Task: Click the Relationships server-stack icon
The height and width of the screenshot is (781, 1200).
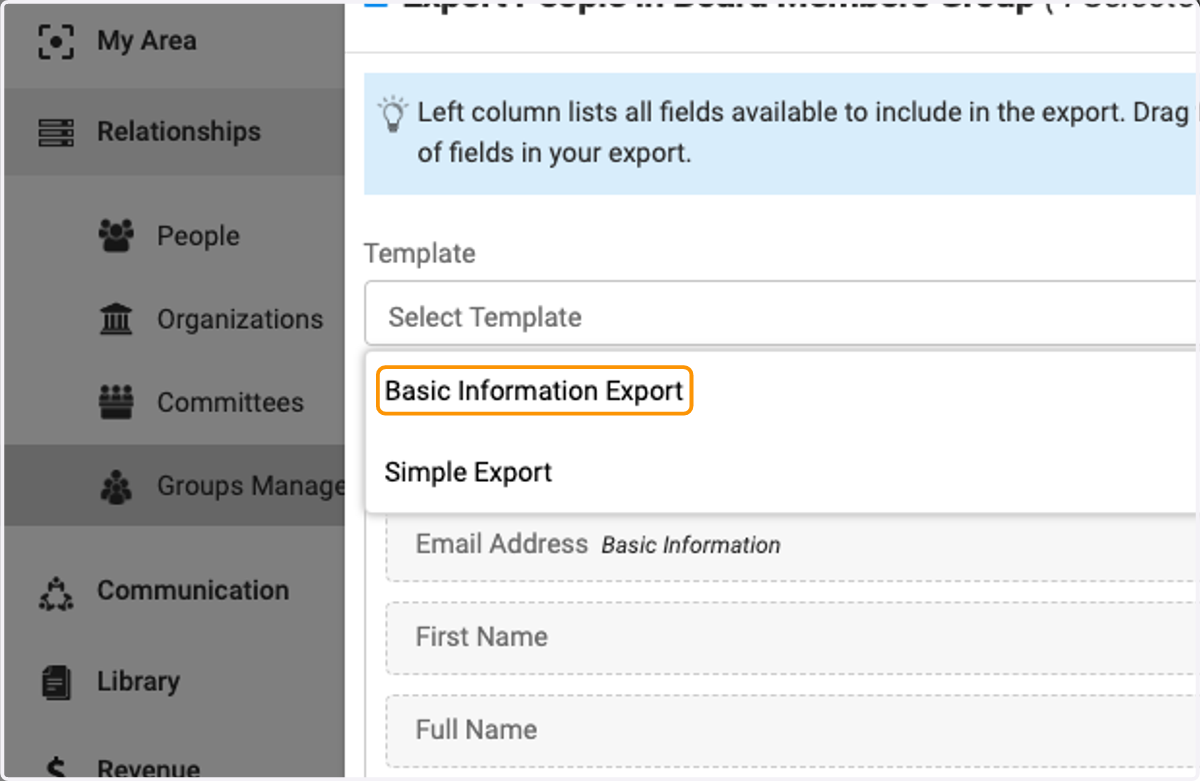Action: tap(56, 132)
